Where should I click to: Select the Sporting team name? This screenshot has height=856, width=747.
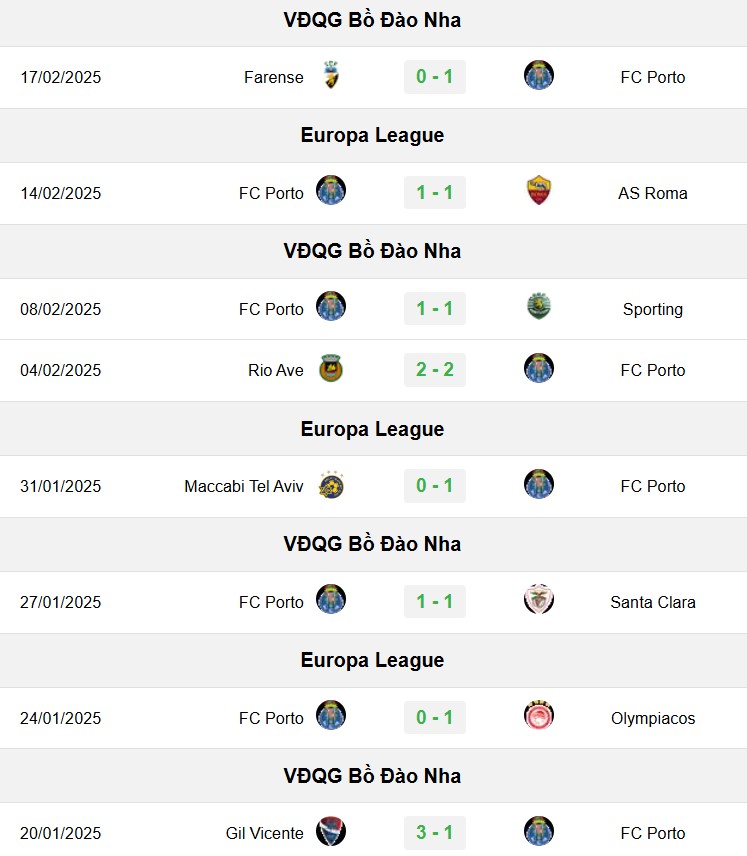[653, 310]
